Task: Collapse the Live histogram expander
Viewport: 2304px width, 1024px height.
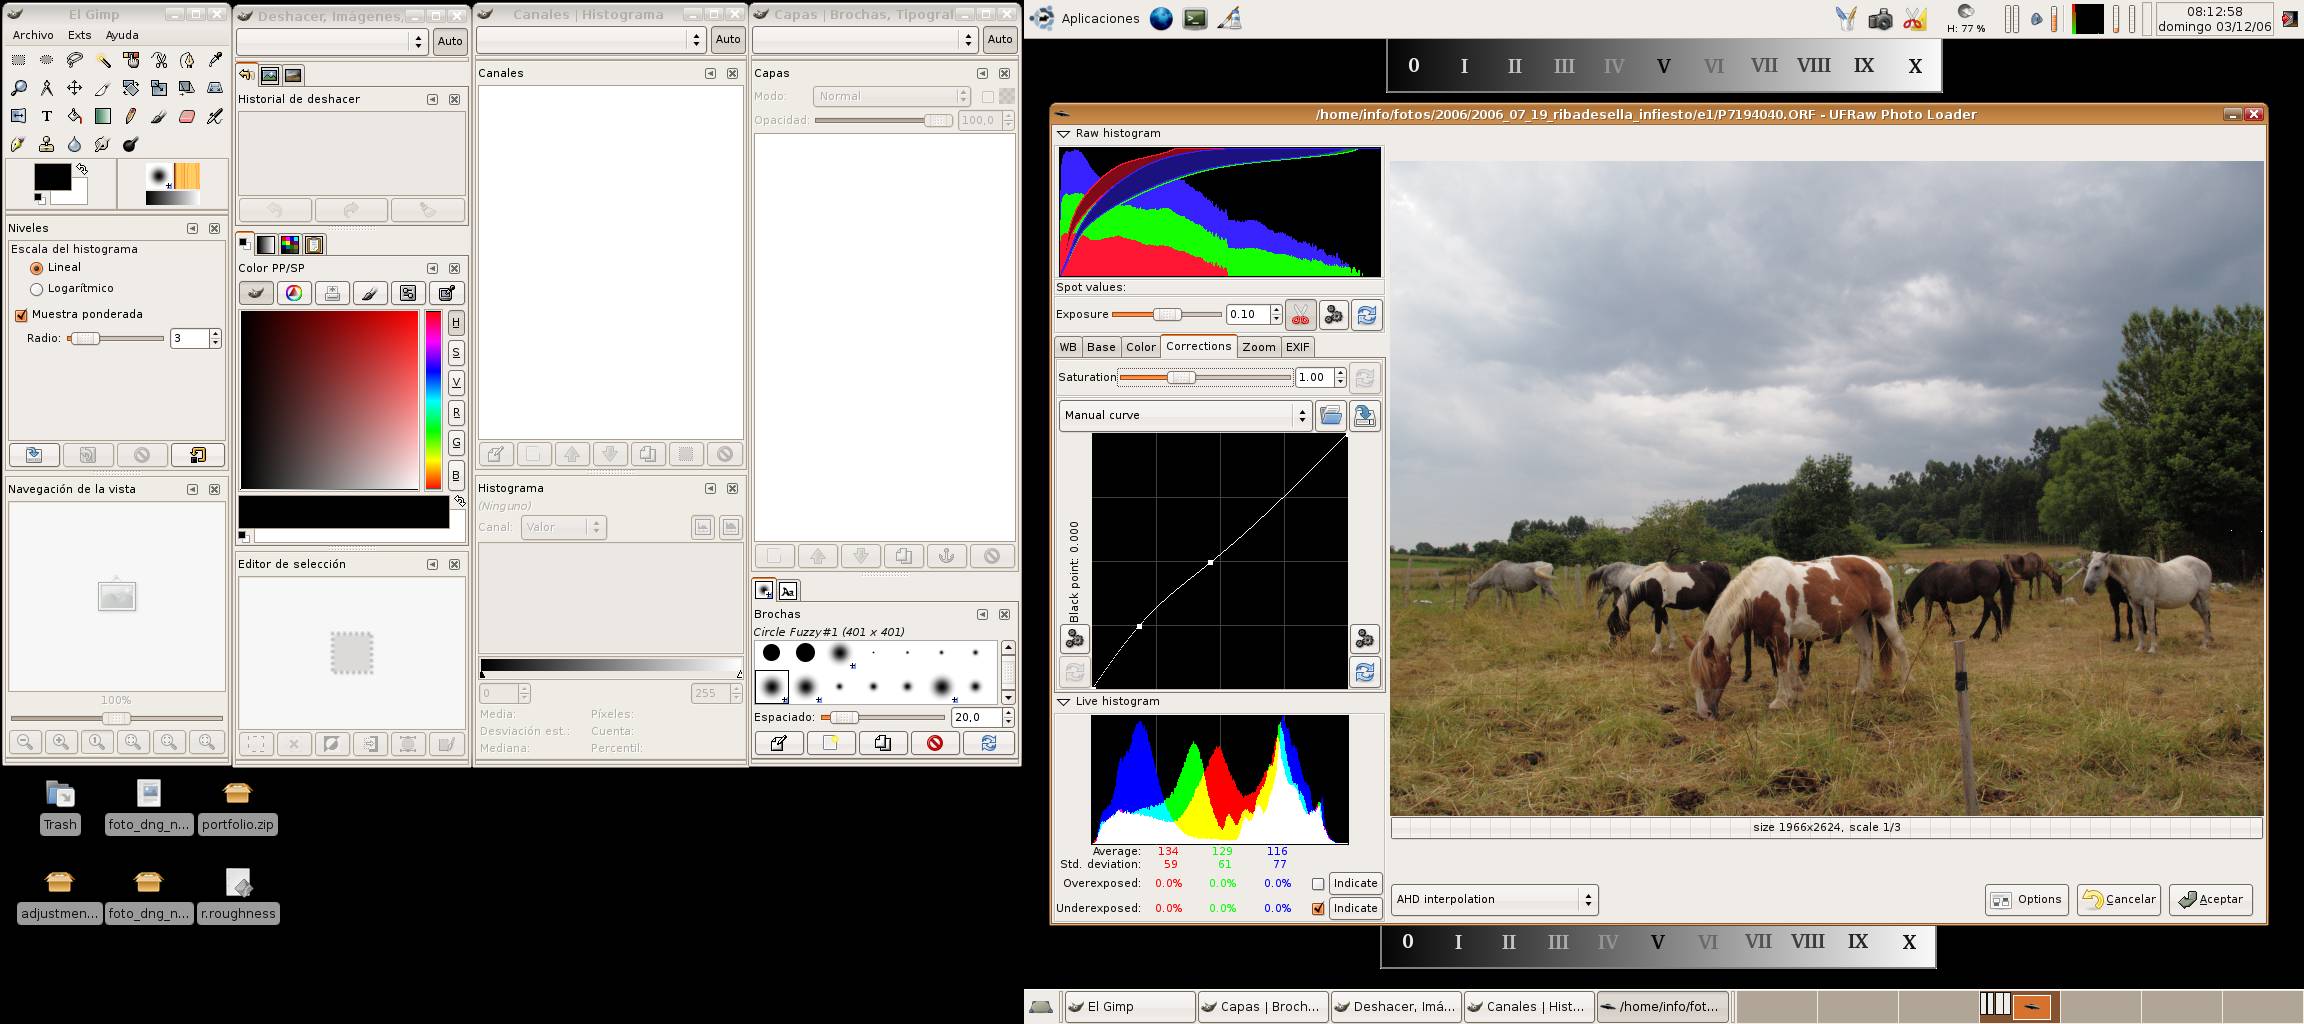Action: pos(1064,701)
